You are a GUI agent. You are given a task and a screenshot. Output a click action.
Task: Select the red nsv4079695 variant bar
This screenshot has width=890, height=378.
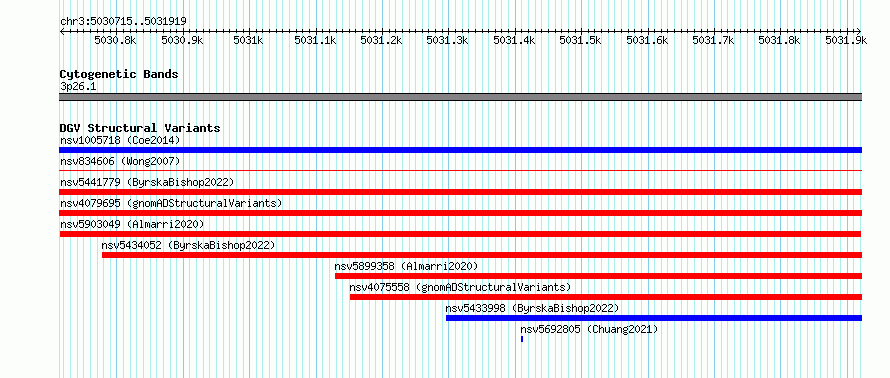(x=460, y=213)
